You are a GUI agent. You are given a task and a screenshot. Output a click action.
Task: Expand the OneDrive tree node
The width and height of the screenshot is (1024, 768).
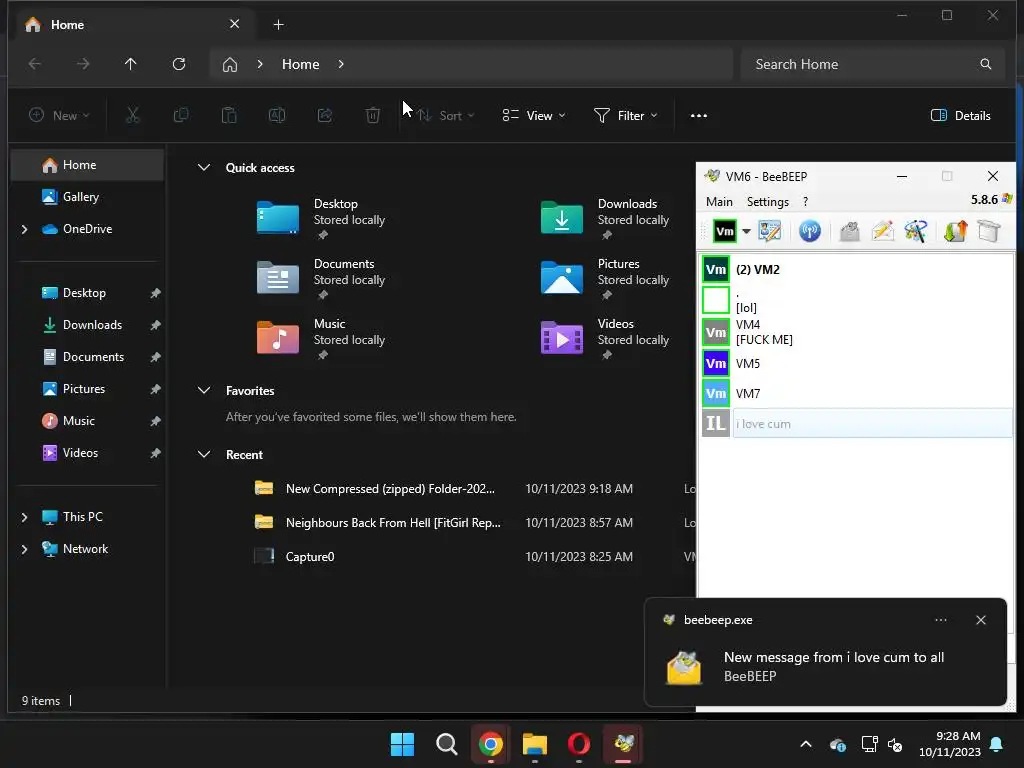point(24,229)
